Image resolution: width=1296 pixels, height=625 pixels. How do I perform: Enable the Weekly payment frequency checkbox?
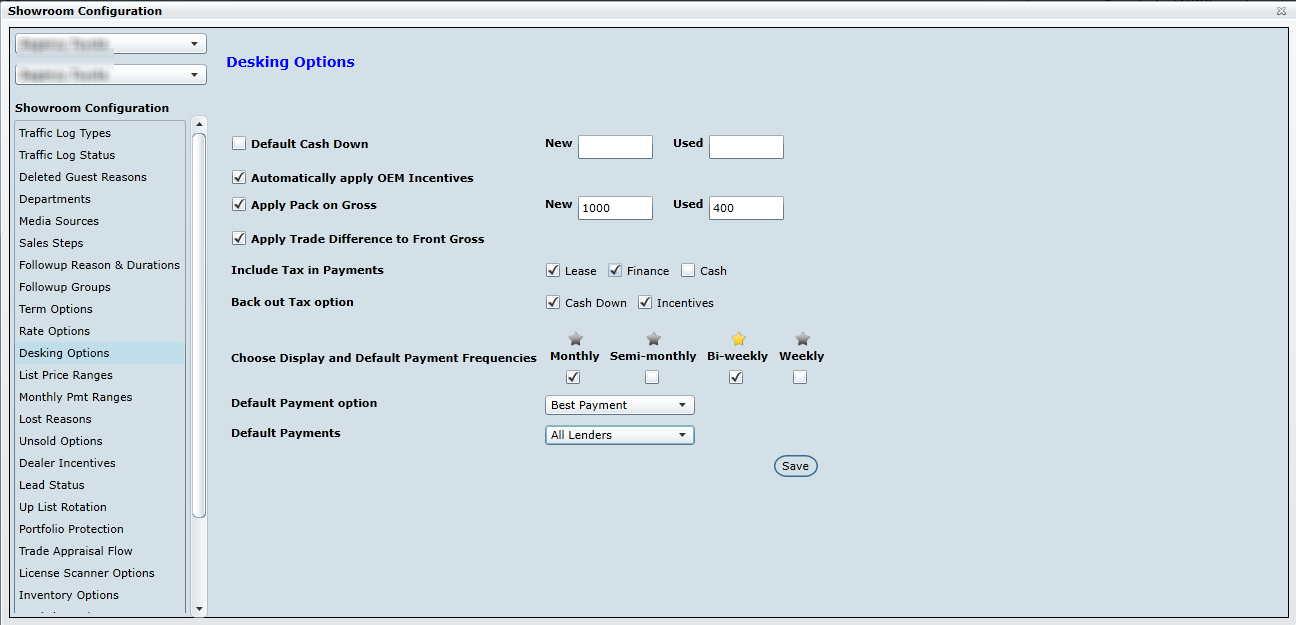pyautogui.click(x=800, y=377)
